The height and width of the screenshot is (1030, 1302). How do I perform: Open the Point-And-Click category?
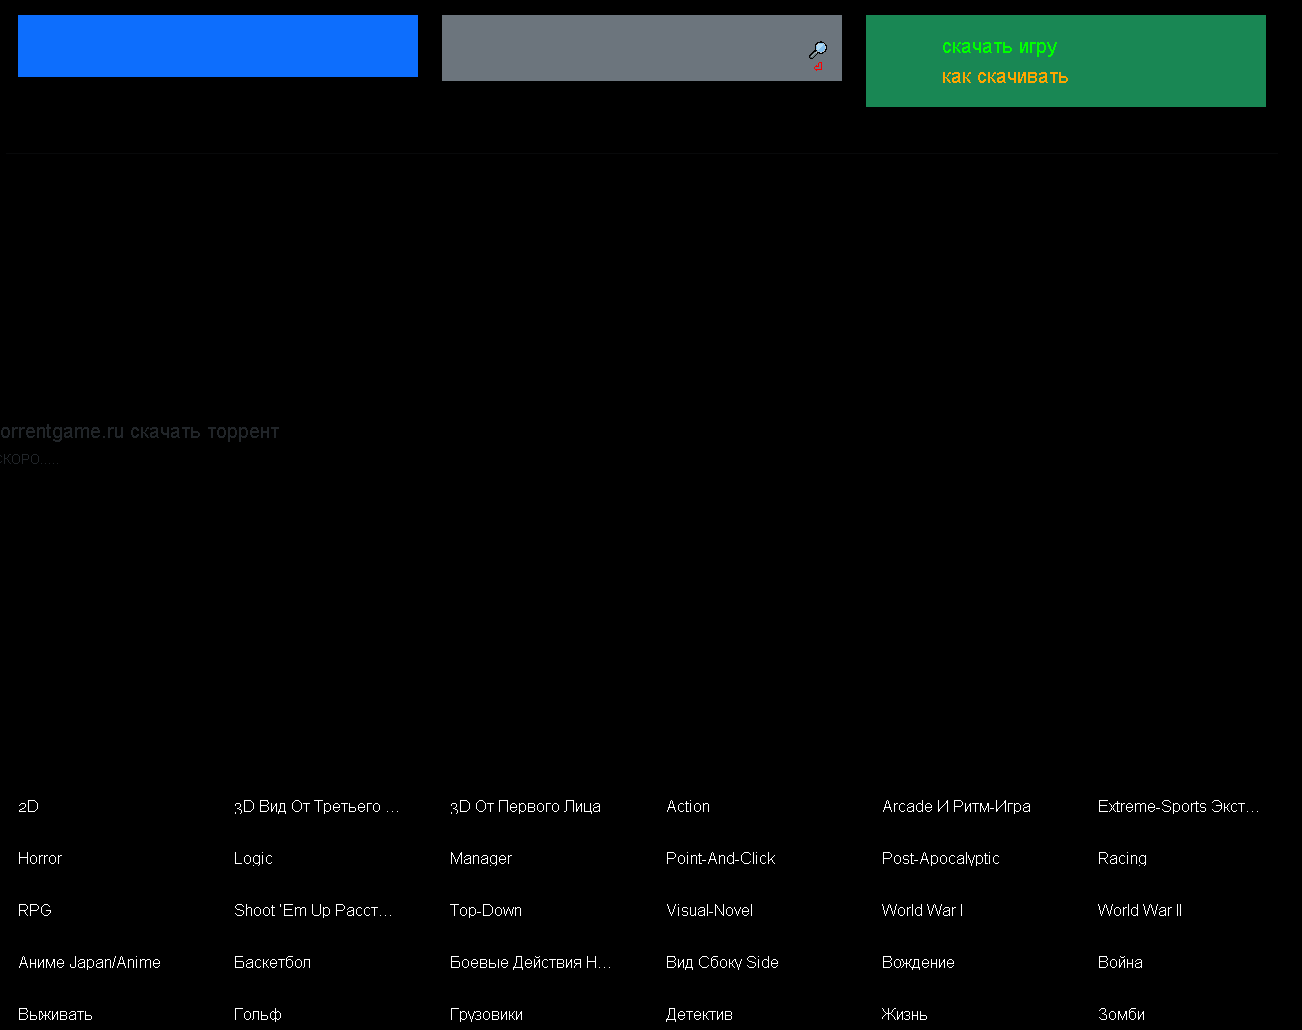pyautogui.click(x=720, y=859)
